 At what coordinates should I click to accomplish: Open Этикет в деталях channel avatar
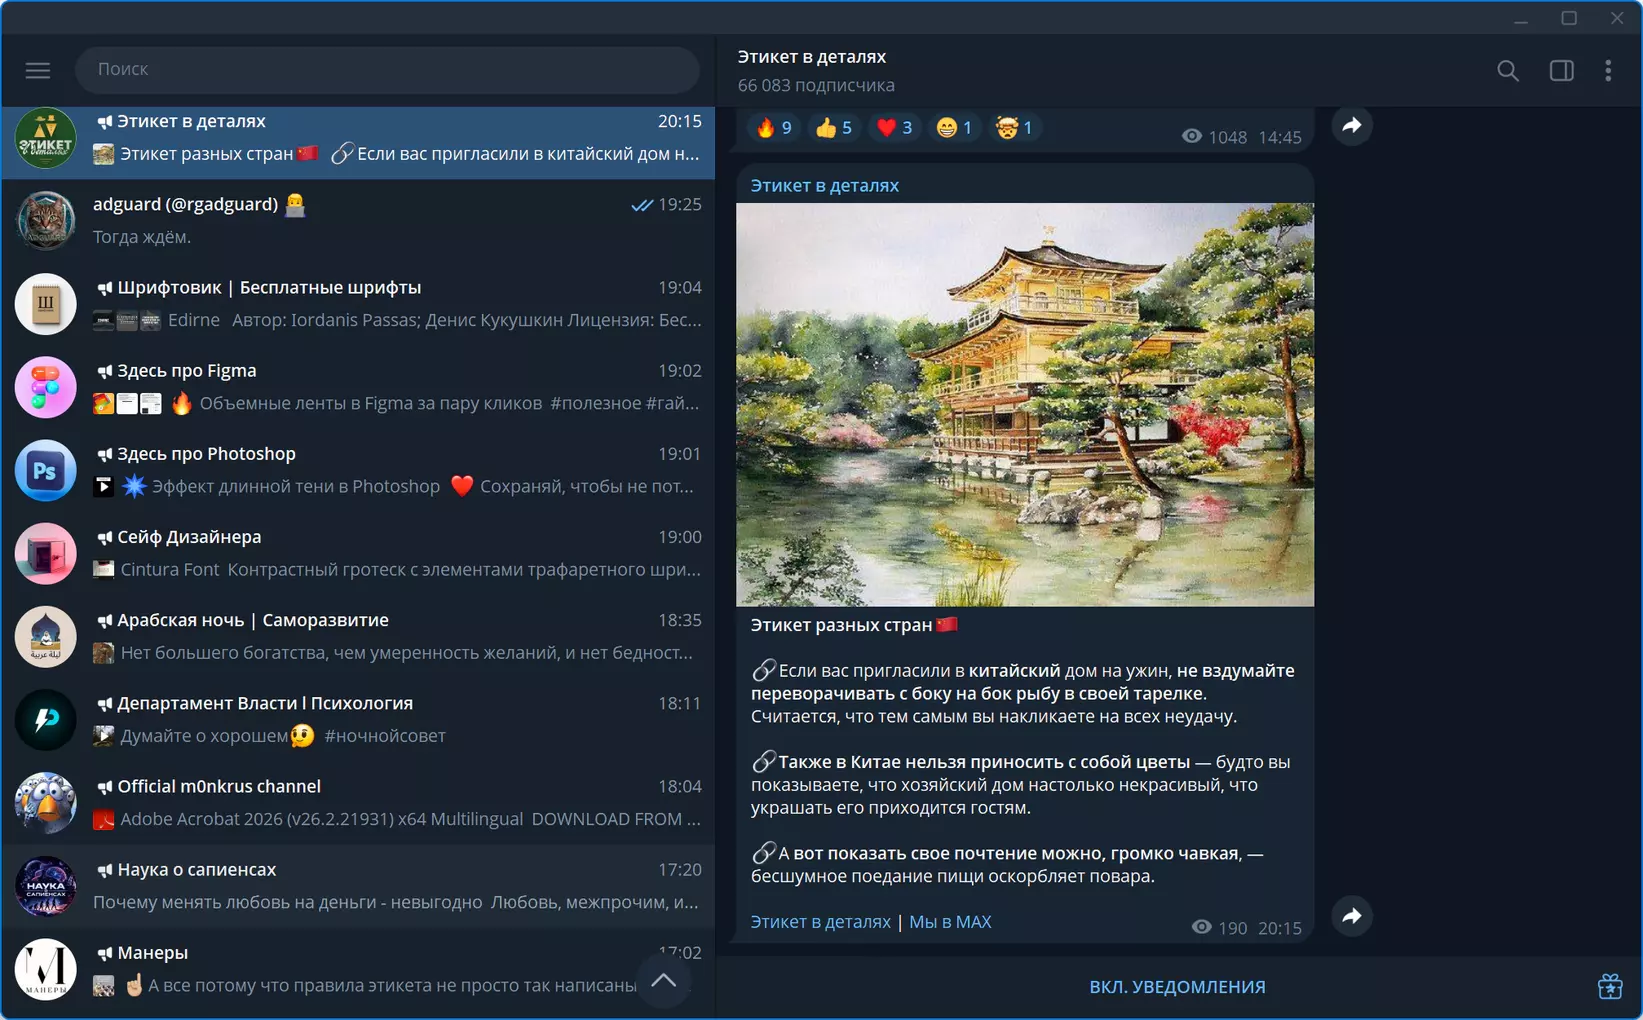(46, 138)
